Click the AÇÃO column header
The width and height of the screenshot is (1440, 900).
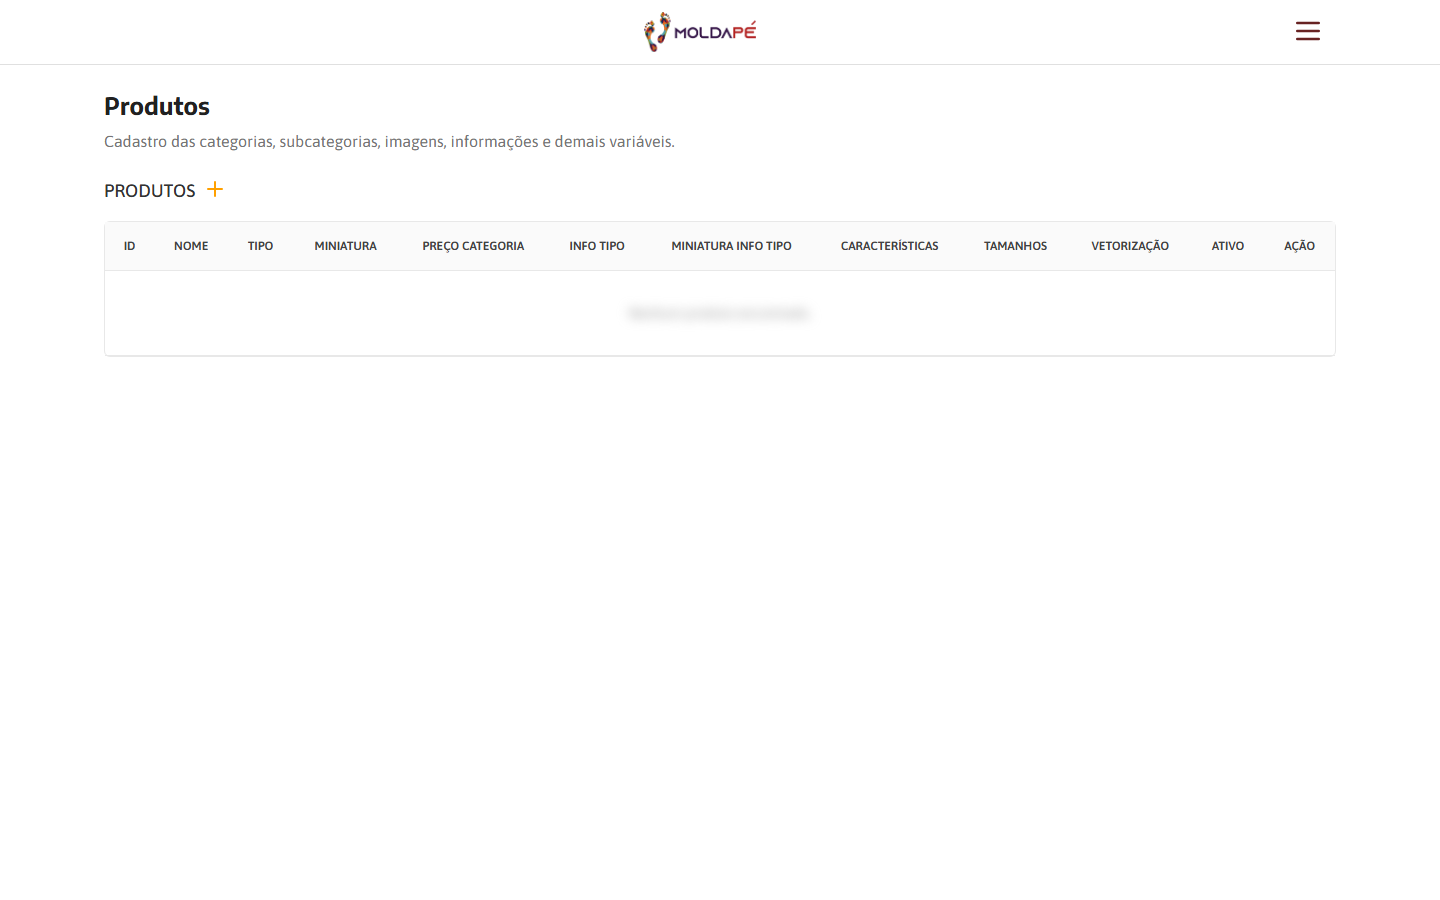click(x=1299, y=246)
